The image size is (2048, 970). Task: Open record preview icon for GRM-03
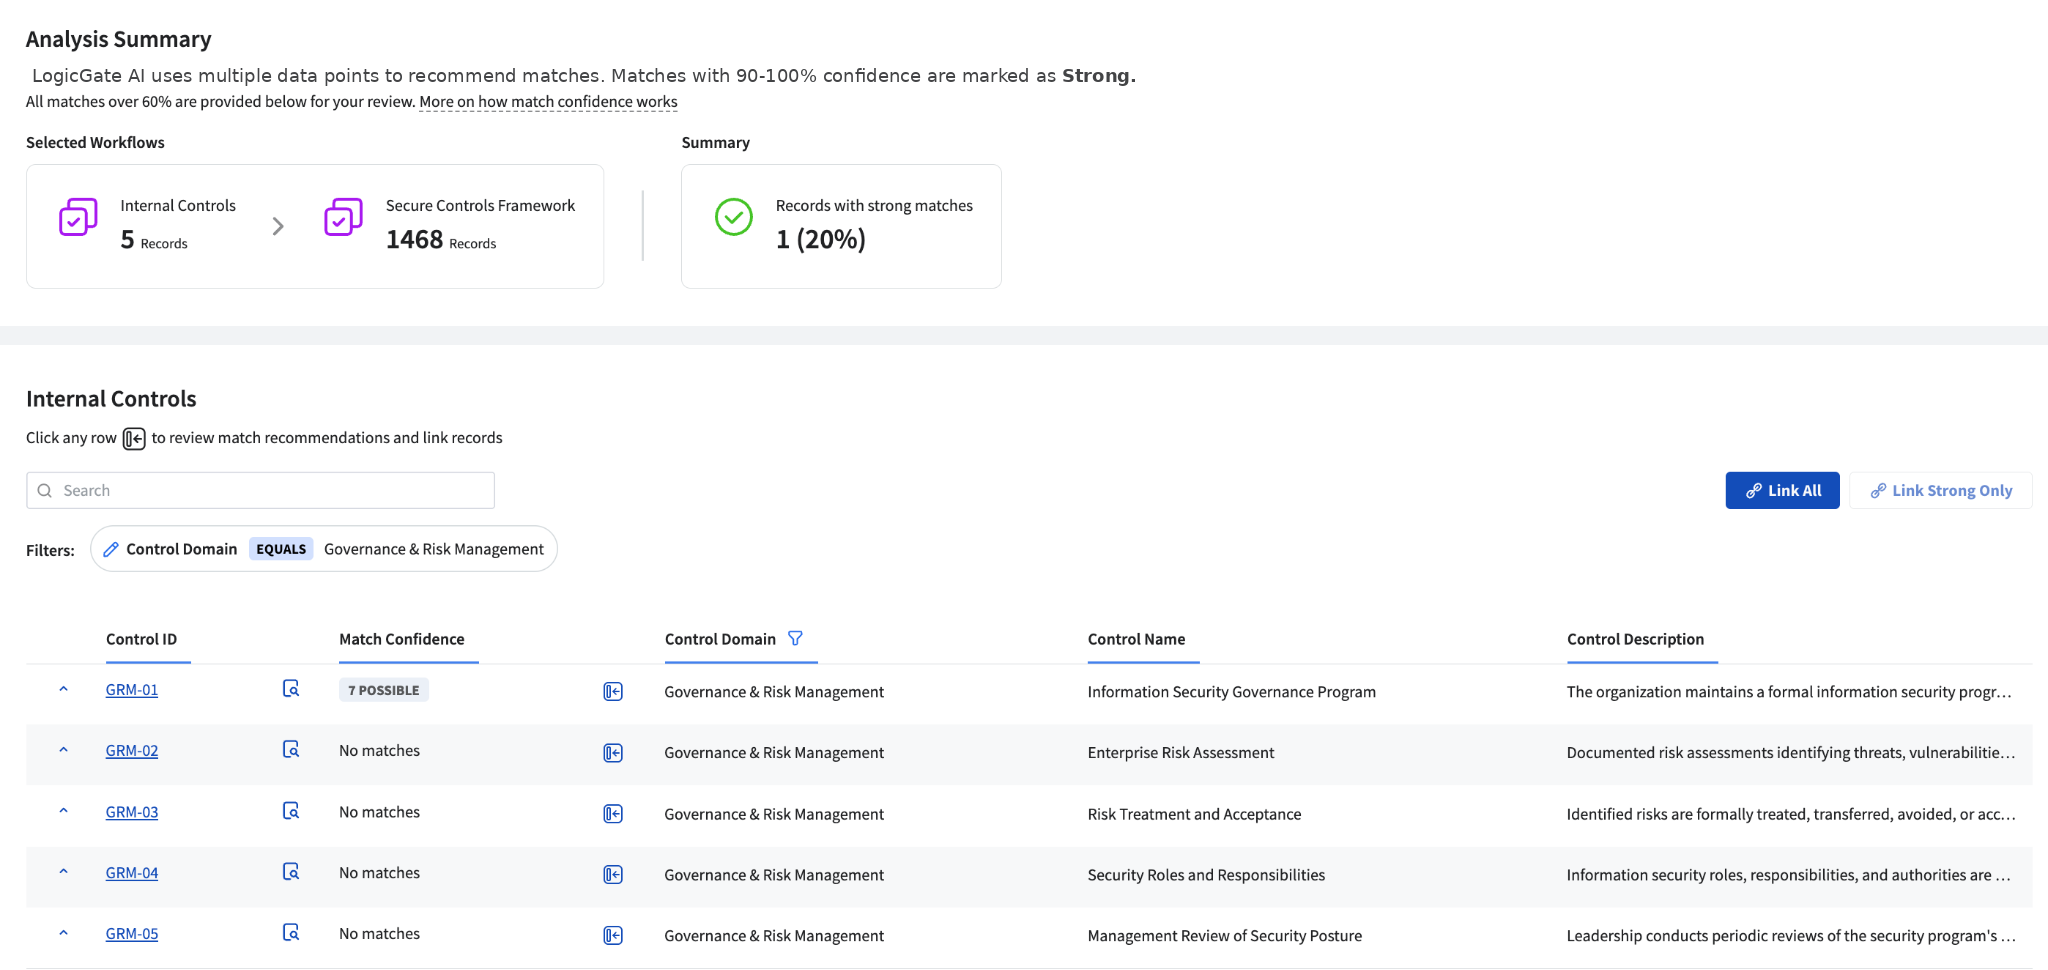[291, 811]
